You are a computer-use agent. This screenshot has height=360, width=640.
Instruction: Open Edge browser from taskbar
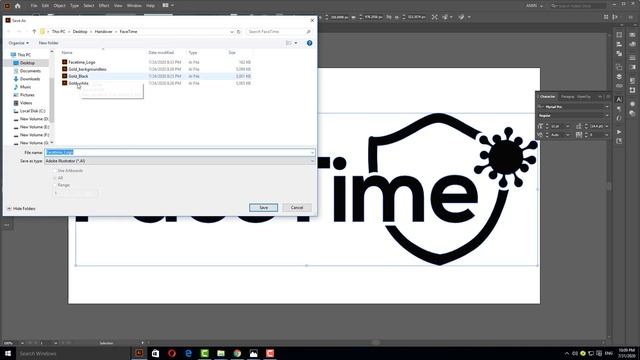pyautogui.click(x=188, y=353)
